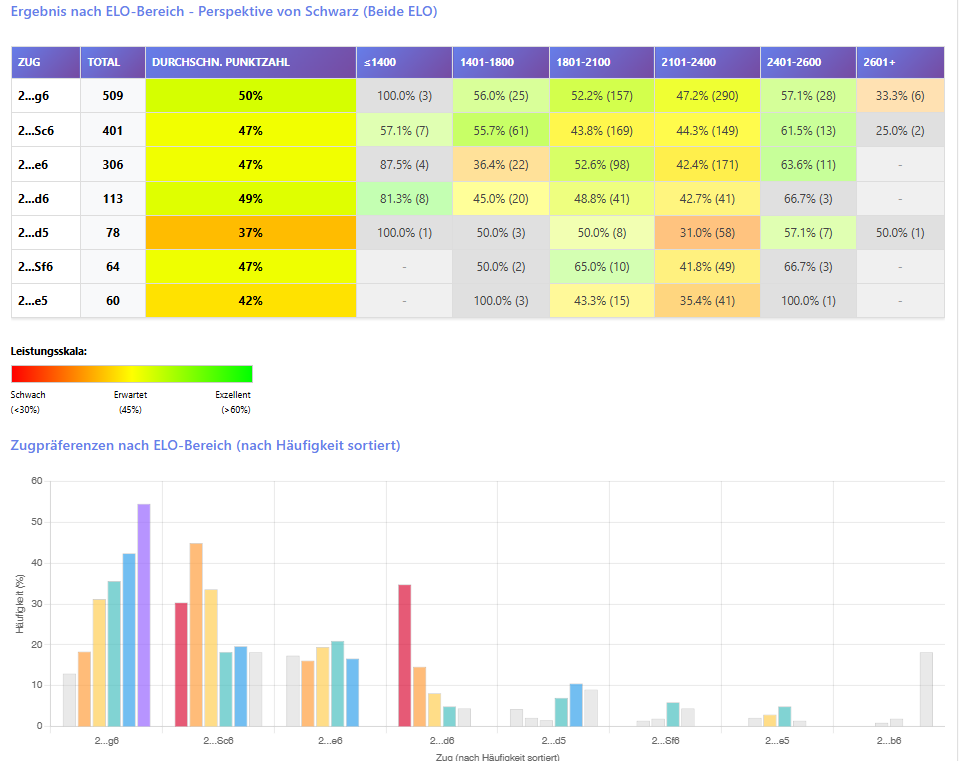Viewport: 959px width, 761px height.
Task: Click the tall gray bar above 2...b6
Action: 926,689
